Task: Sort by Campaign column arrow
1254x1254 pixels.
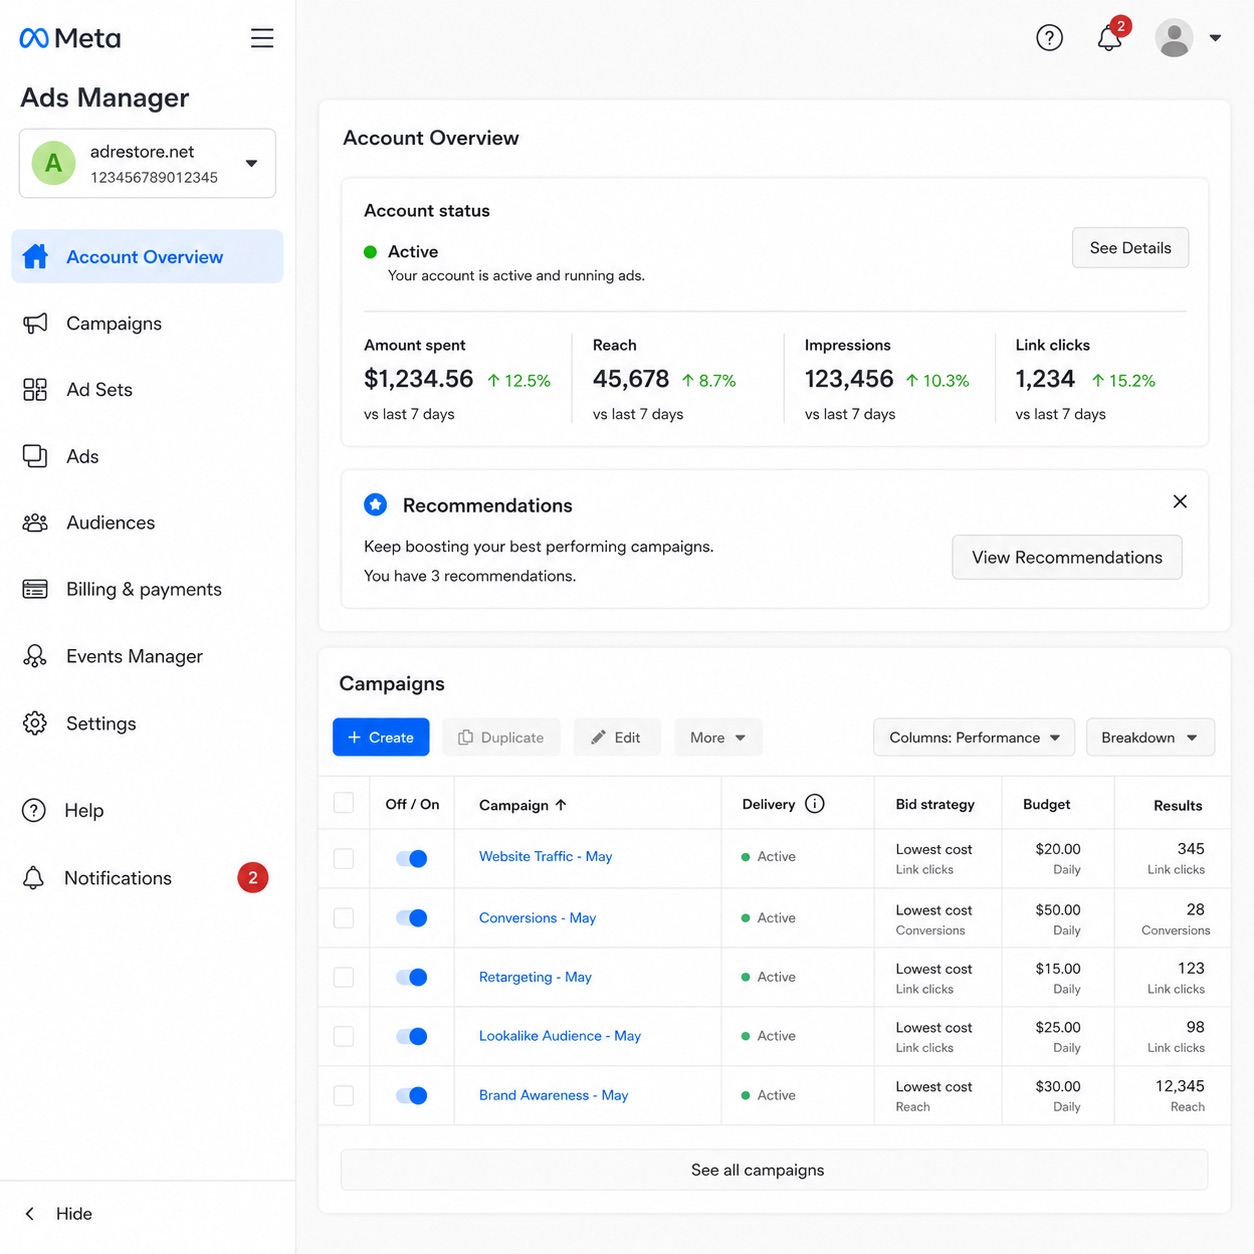Action: click(561, 805)
